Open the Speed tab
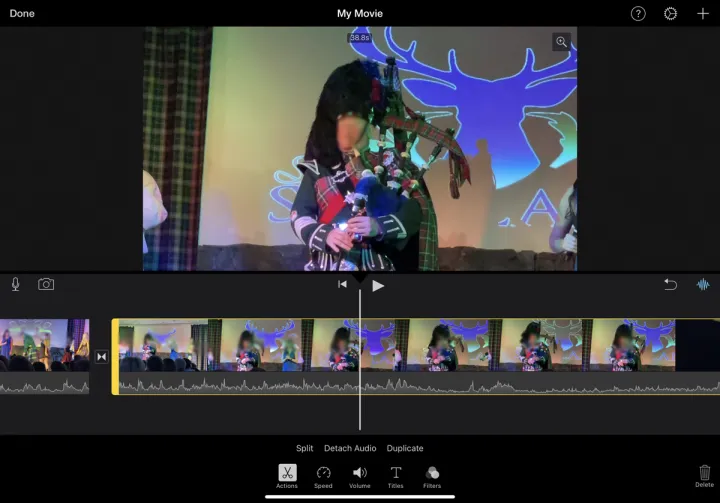720x503 pixels. 323,475
